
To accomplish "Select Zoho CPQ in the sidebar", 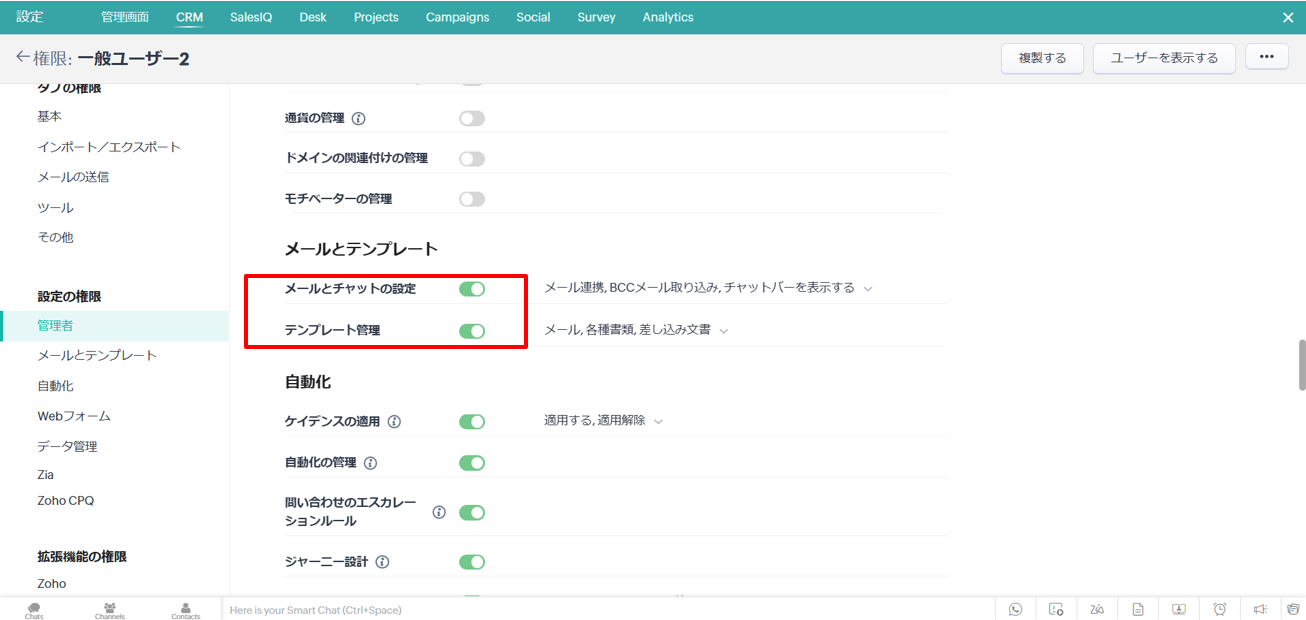I will tap(66, 500).
